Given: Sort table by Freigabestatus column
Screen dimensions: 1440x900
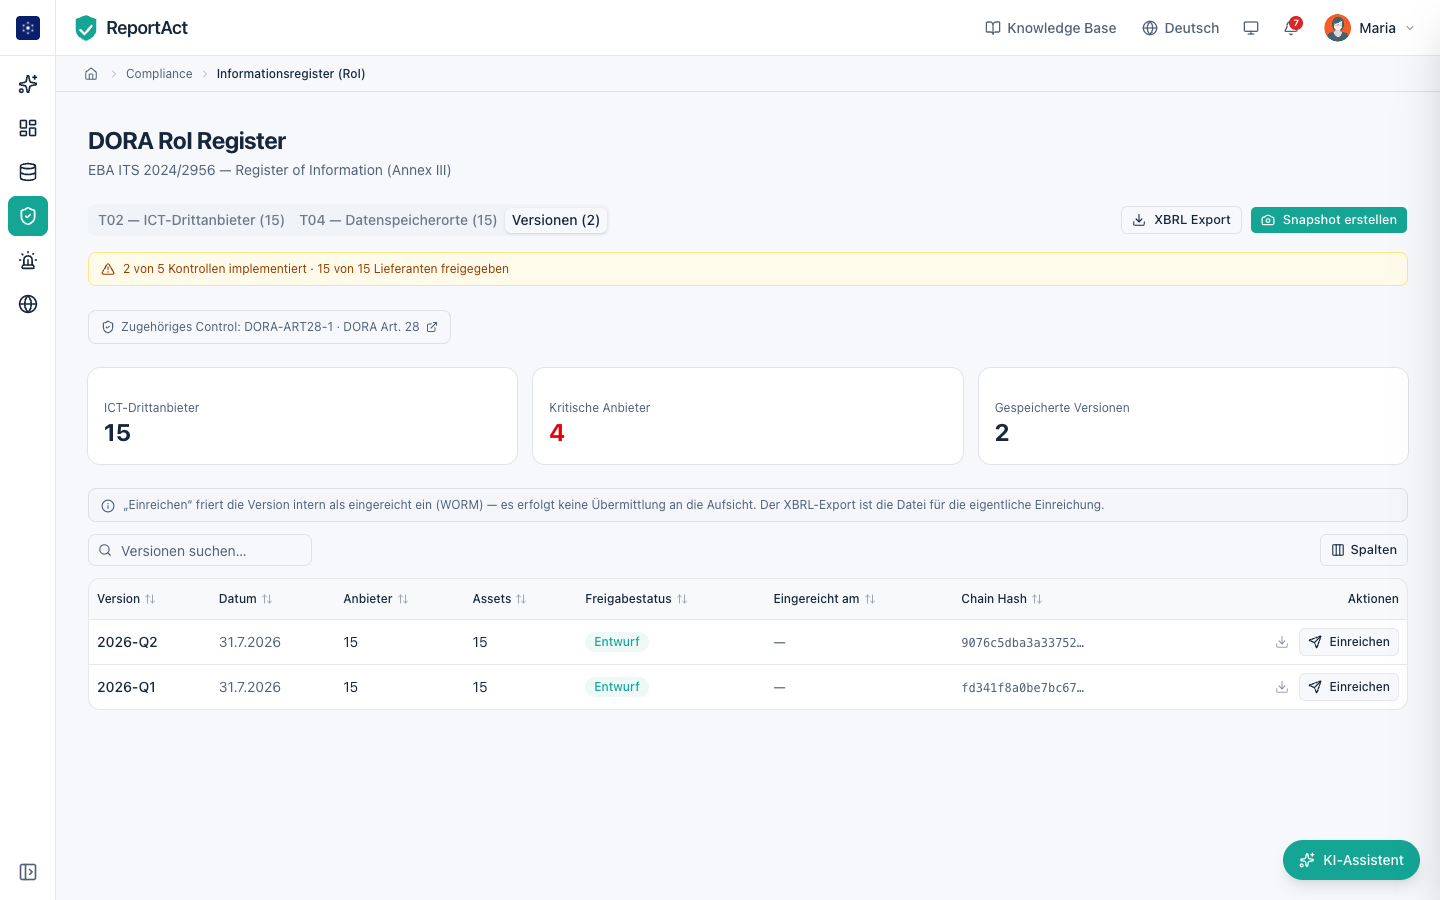Looking at the screenshot, I should [x=636, y=599].
